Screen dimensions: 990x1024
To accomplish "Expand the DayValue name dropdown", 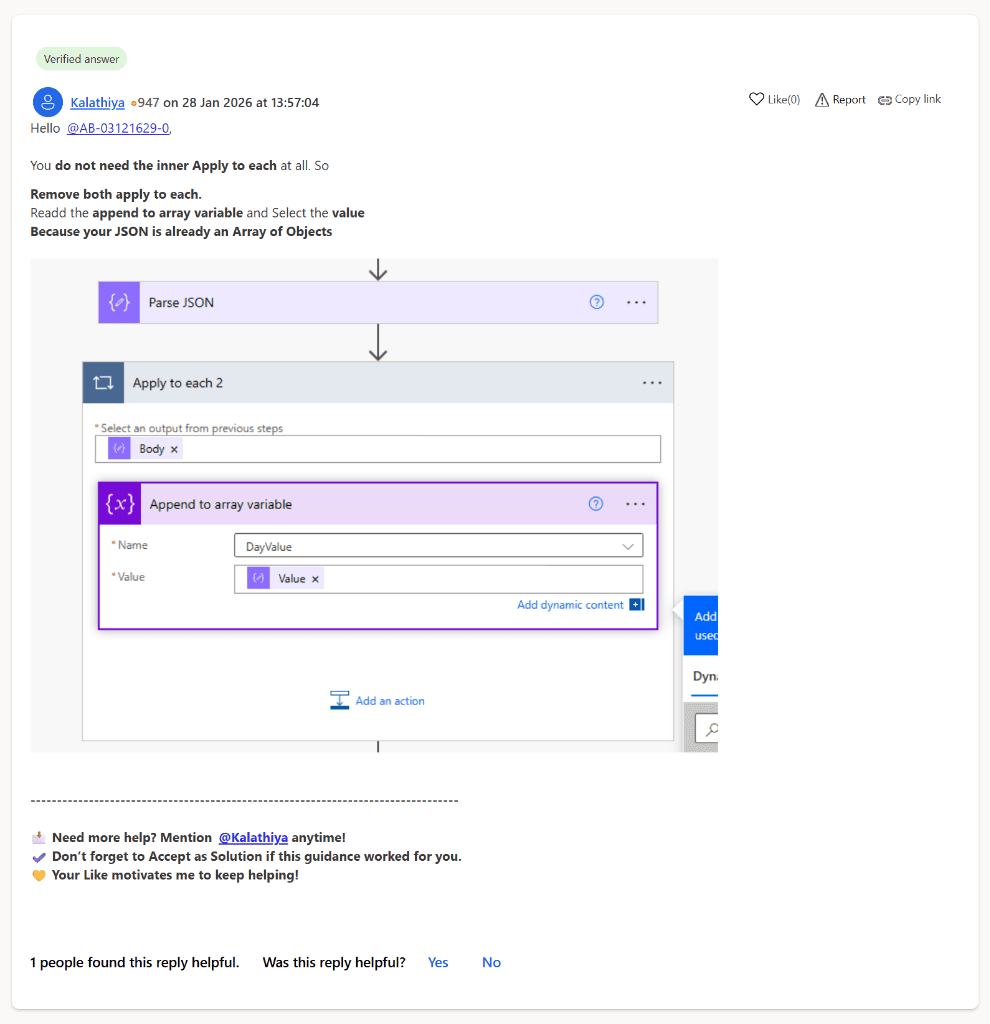I will click(x=628, y=547).
